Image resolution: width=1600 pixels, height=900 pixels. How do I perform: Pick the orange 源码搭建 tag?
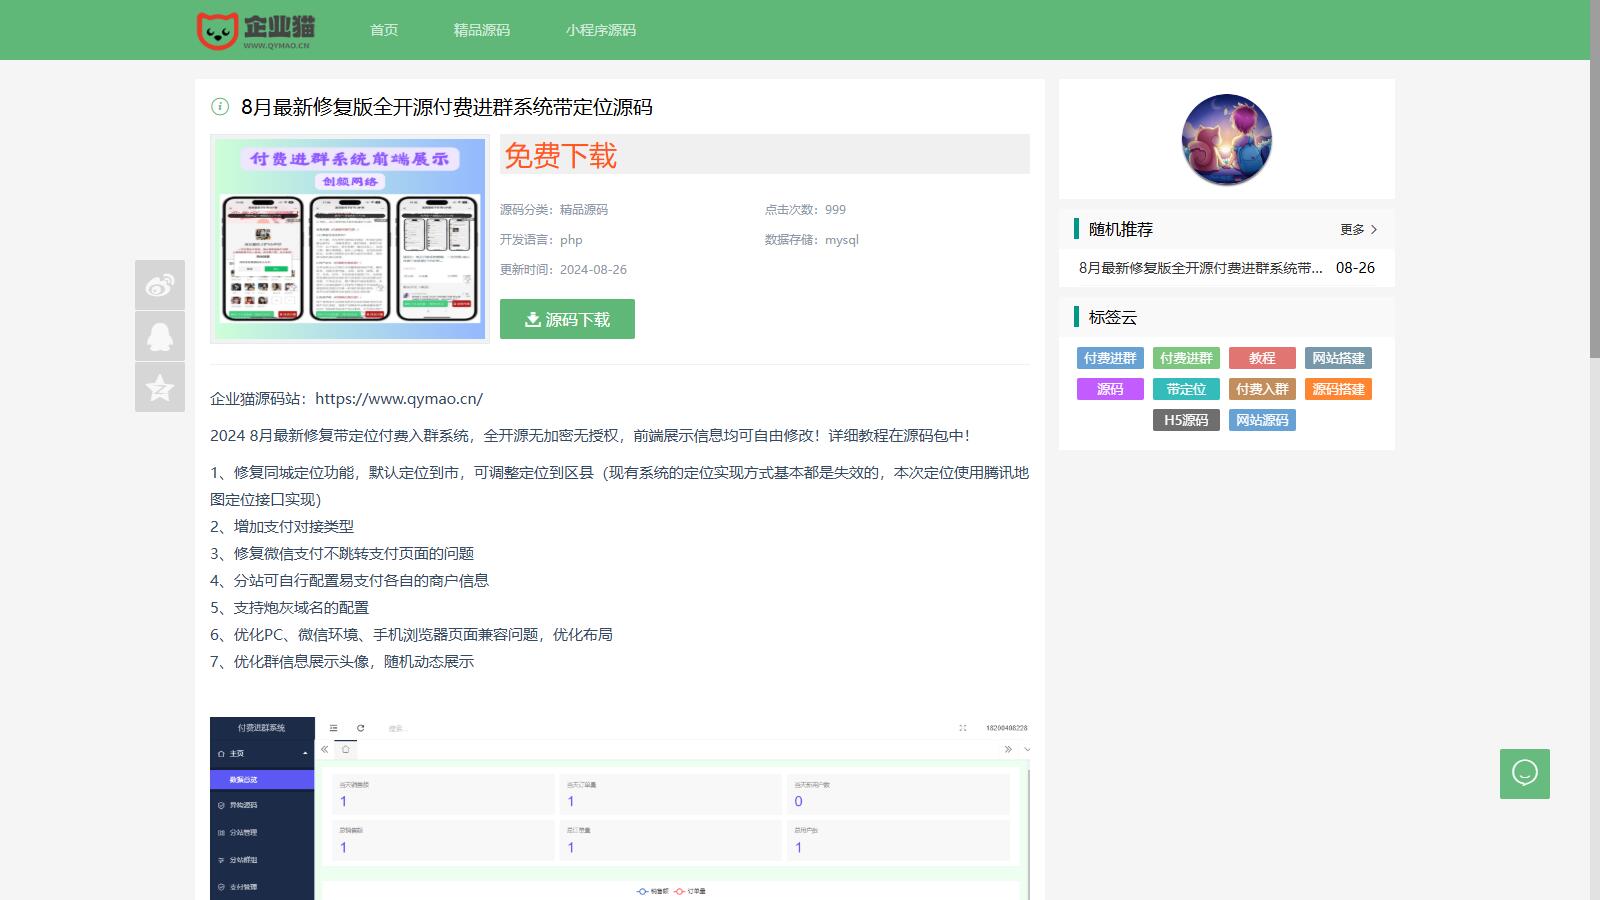[x=1338, y=389]
